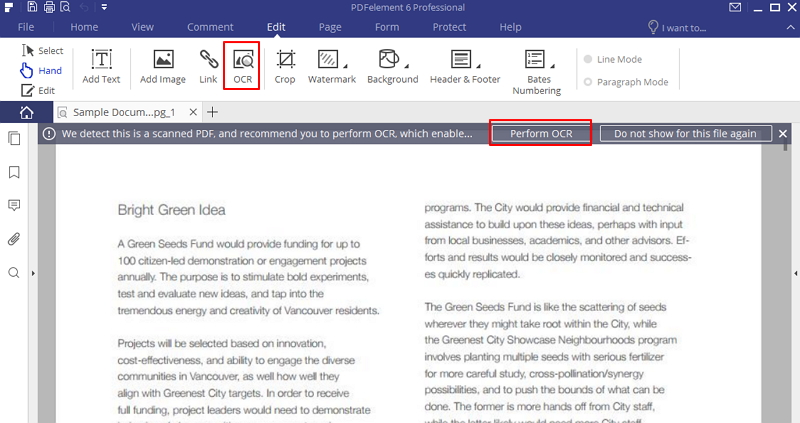Expand the Background dropdown arrow
Image resolution: width=800 pixels, height=423 pixels.
coord(407,66)
